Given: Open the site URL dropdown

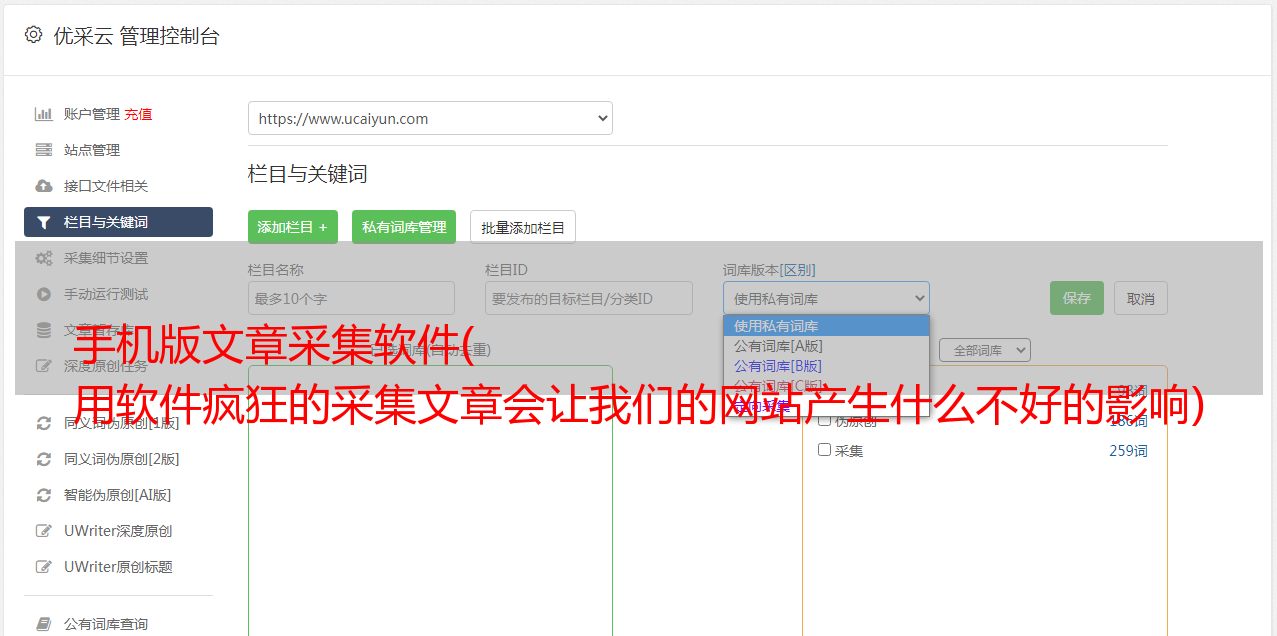Looking at the screenshot, I should pos(430,118).
